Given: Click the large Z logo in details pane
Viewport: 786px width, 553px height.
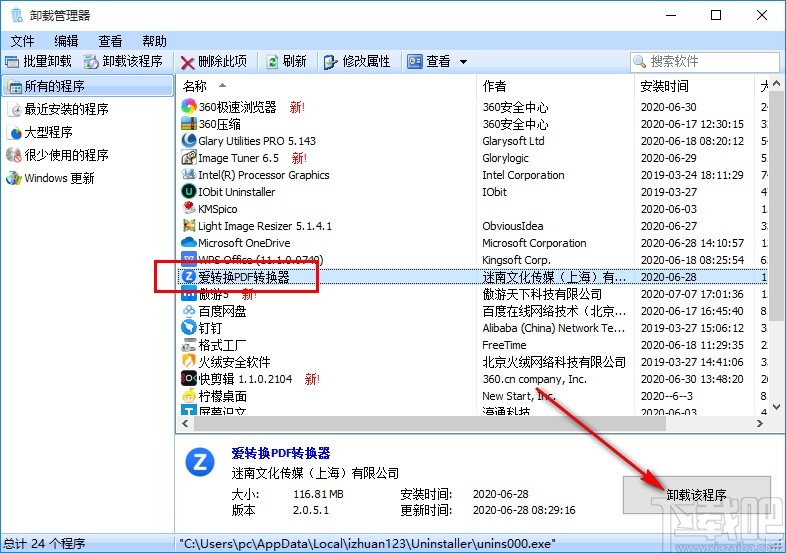Looking at the screenshot, I should [200, 462].
